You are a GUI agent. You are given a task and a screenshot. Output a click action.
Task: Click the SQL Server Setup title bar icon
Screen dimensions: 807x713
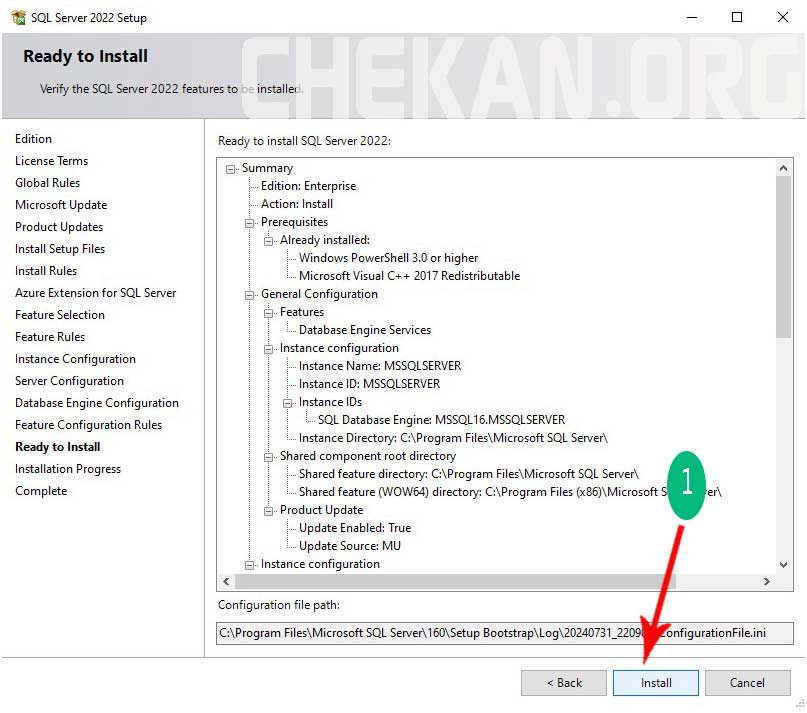18,17
